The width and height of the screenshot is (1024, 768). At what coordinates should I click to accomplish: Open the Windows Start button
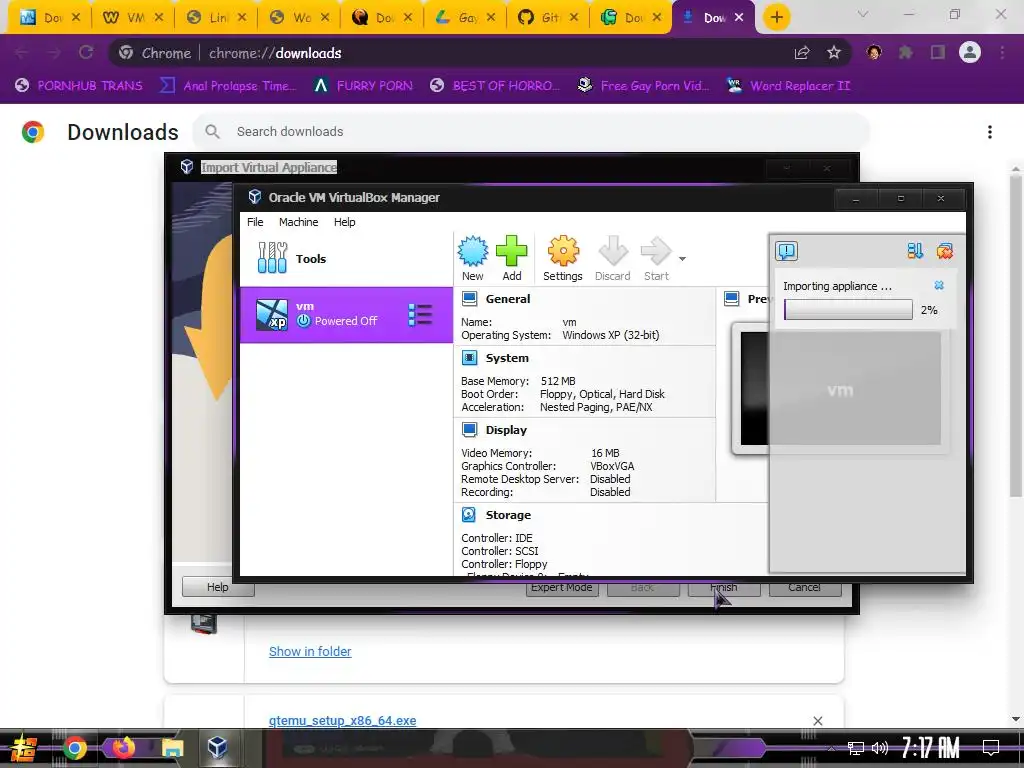24,748
